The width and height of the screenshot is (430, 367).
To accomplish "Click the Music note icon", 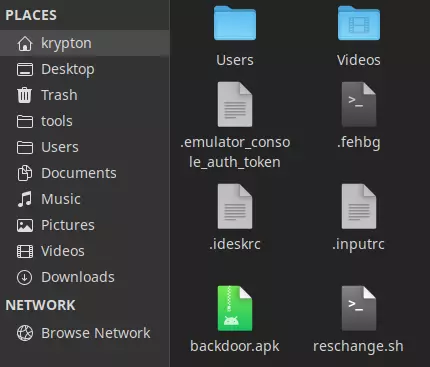I will (25, 199).
